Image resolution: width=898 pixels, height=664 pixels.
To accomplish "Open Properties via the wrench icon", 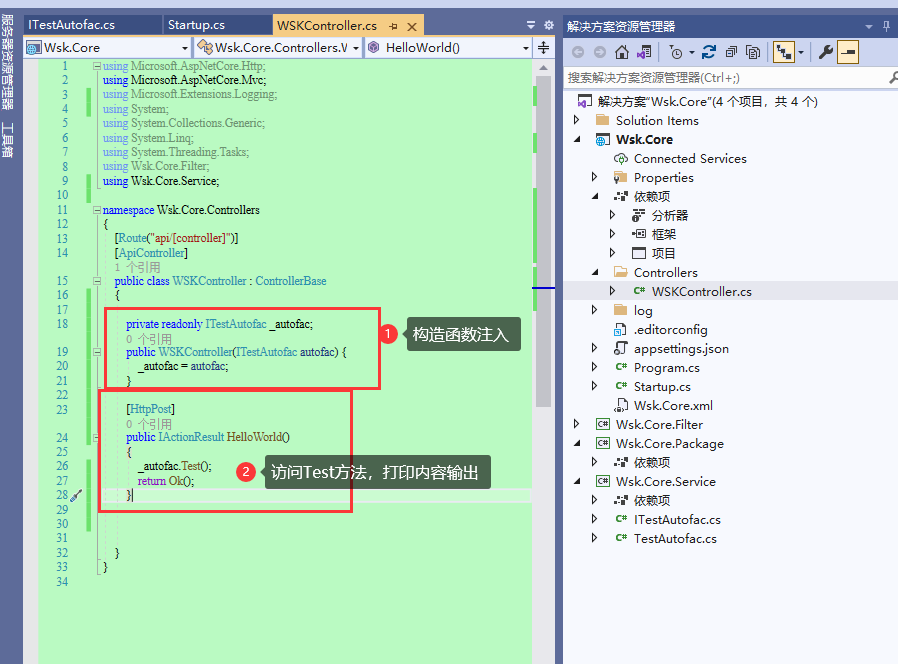I will (x=825, y=53).
